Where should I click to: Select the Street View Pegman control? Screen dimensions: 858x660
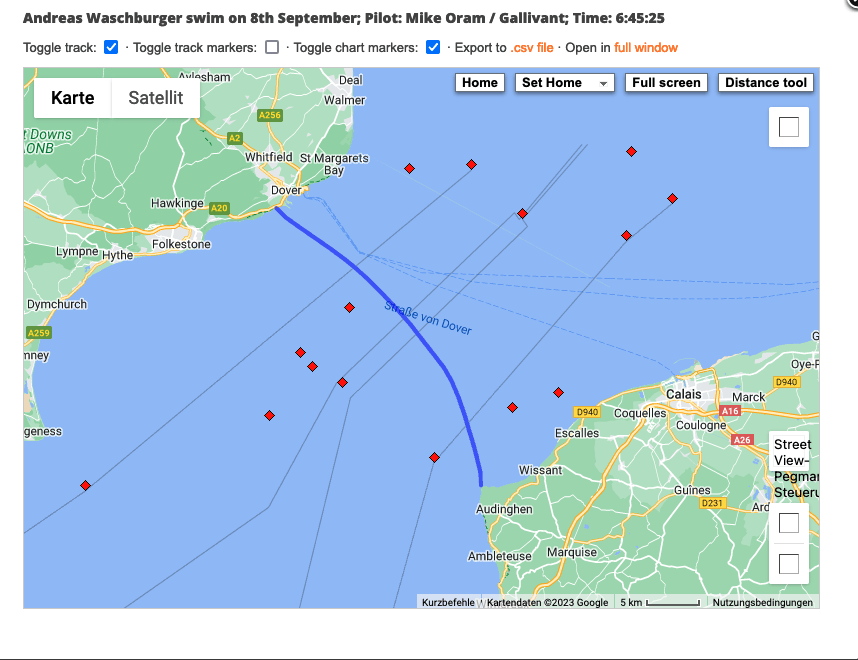793,468
